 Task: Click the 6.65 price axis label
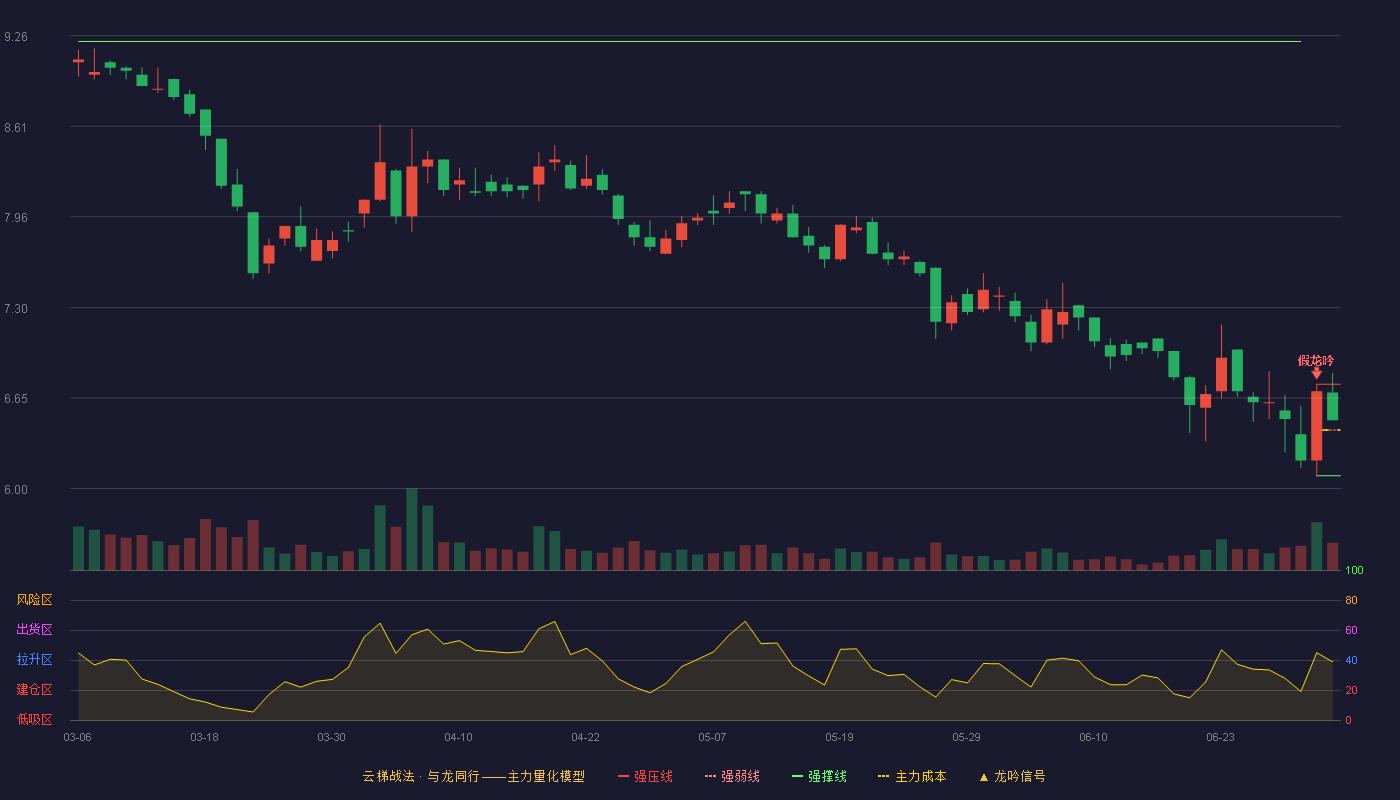(x=16, y=399)
